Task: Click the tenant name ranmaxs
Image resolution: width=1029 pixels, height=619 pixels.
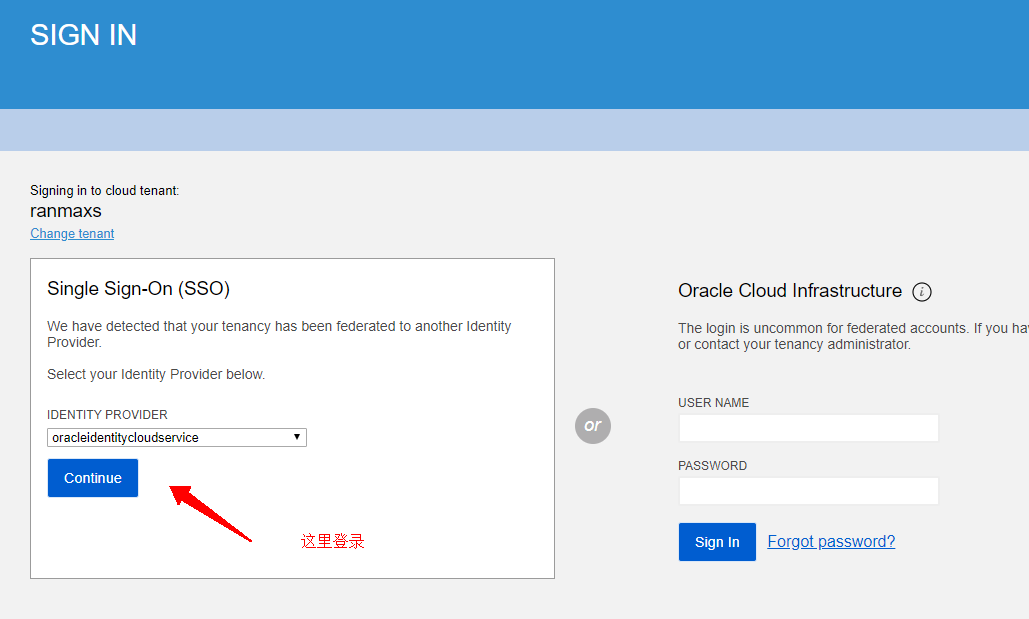Action: click(66, 211)
